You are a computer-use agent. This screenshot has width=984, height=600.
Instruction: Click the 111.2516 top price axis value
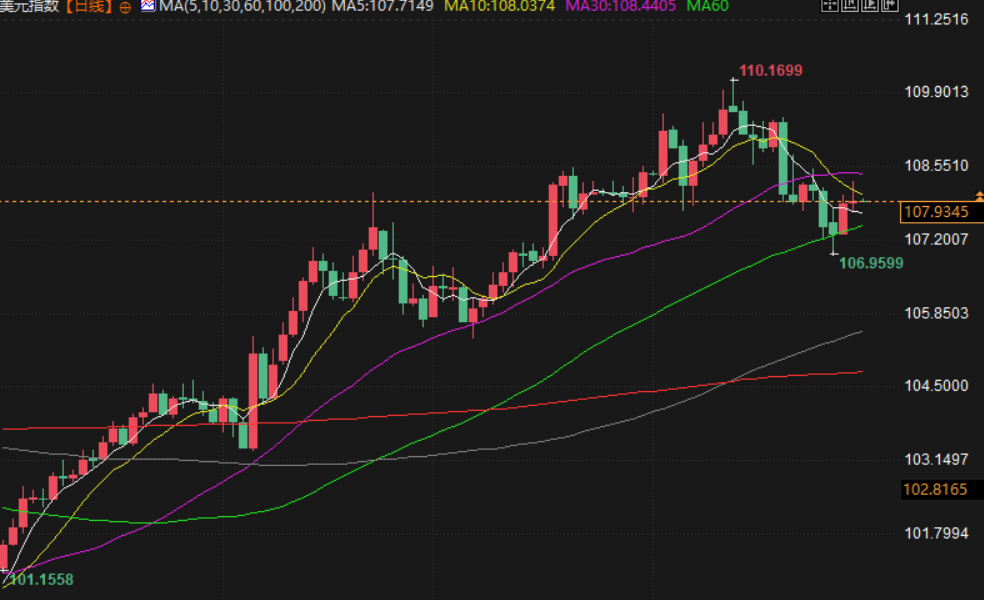(936, 19)
